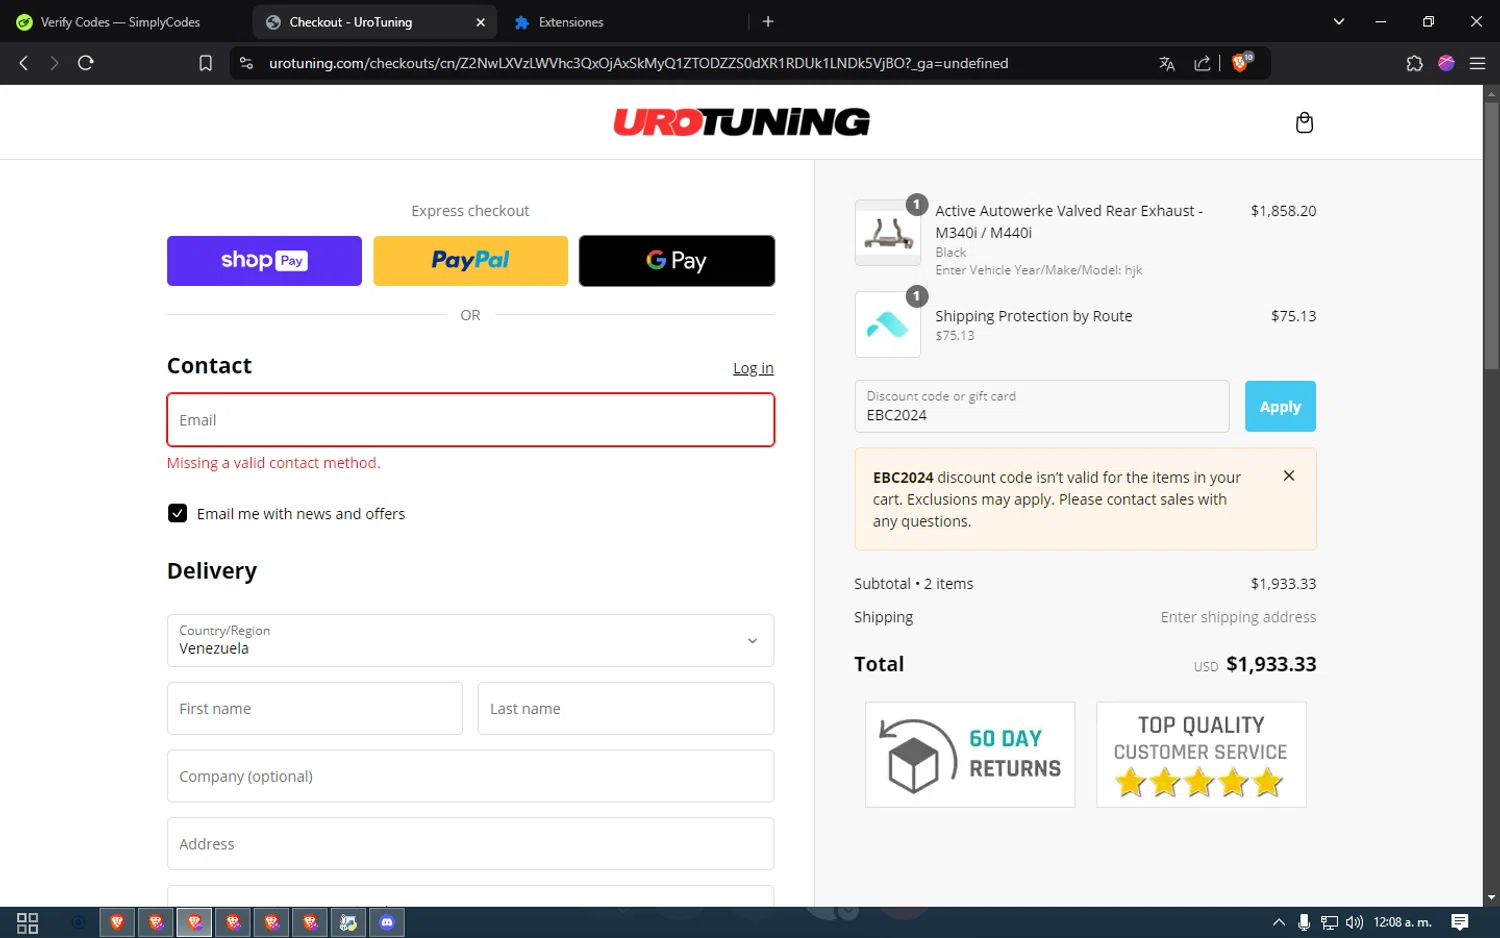Open Windows Task View button
This screenshot has width=1500, height=938.
28,922
